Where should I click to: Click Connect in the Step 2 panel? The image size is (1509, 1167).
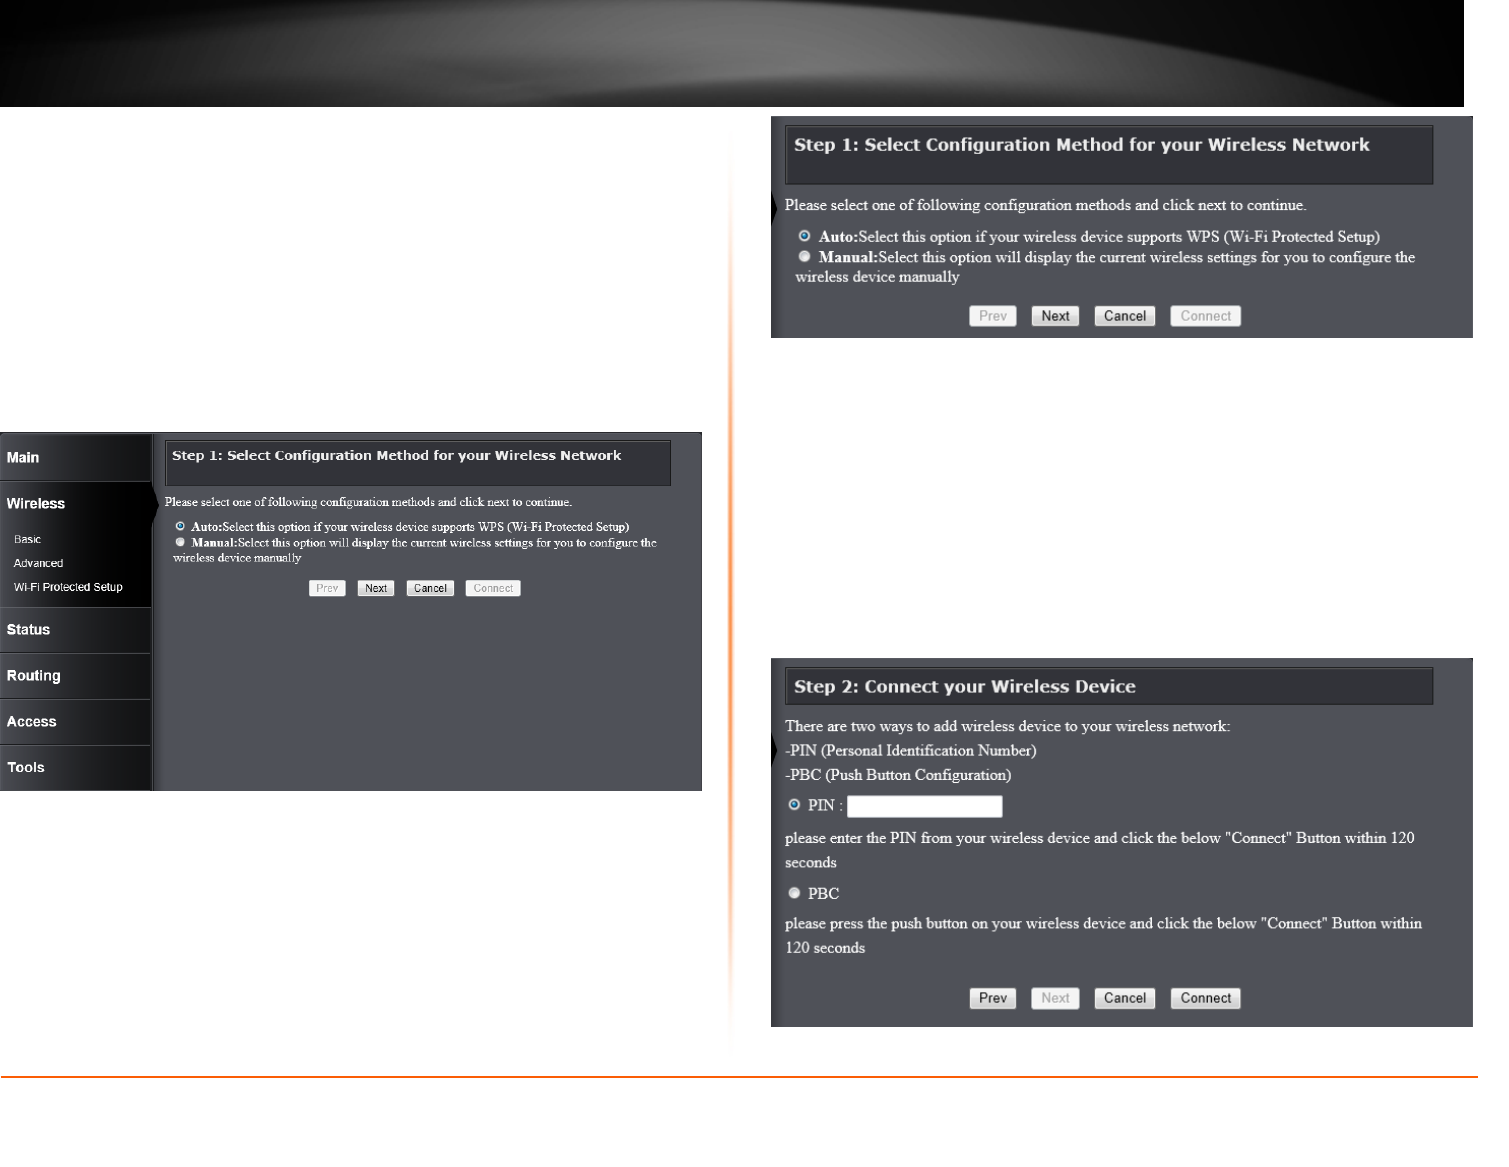(1206, 998)
